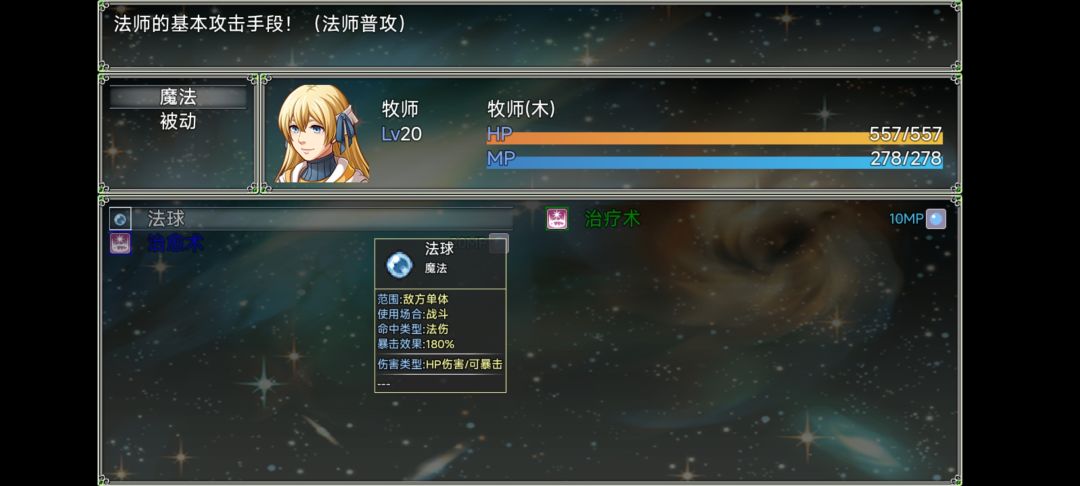Click the help text describing 法师普攻
Viewport: 1080px width, 486px height.
tap(260, 23)
